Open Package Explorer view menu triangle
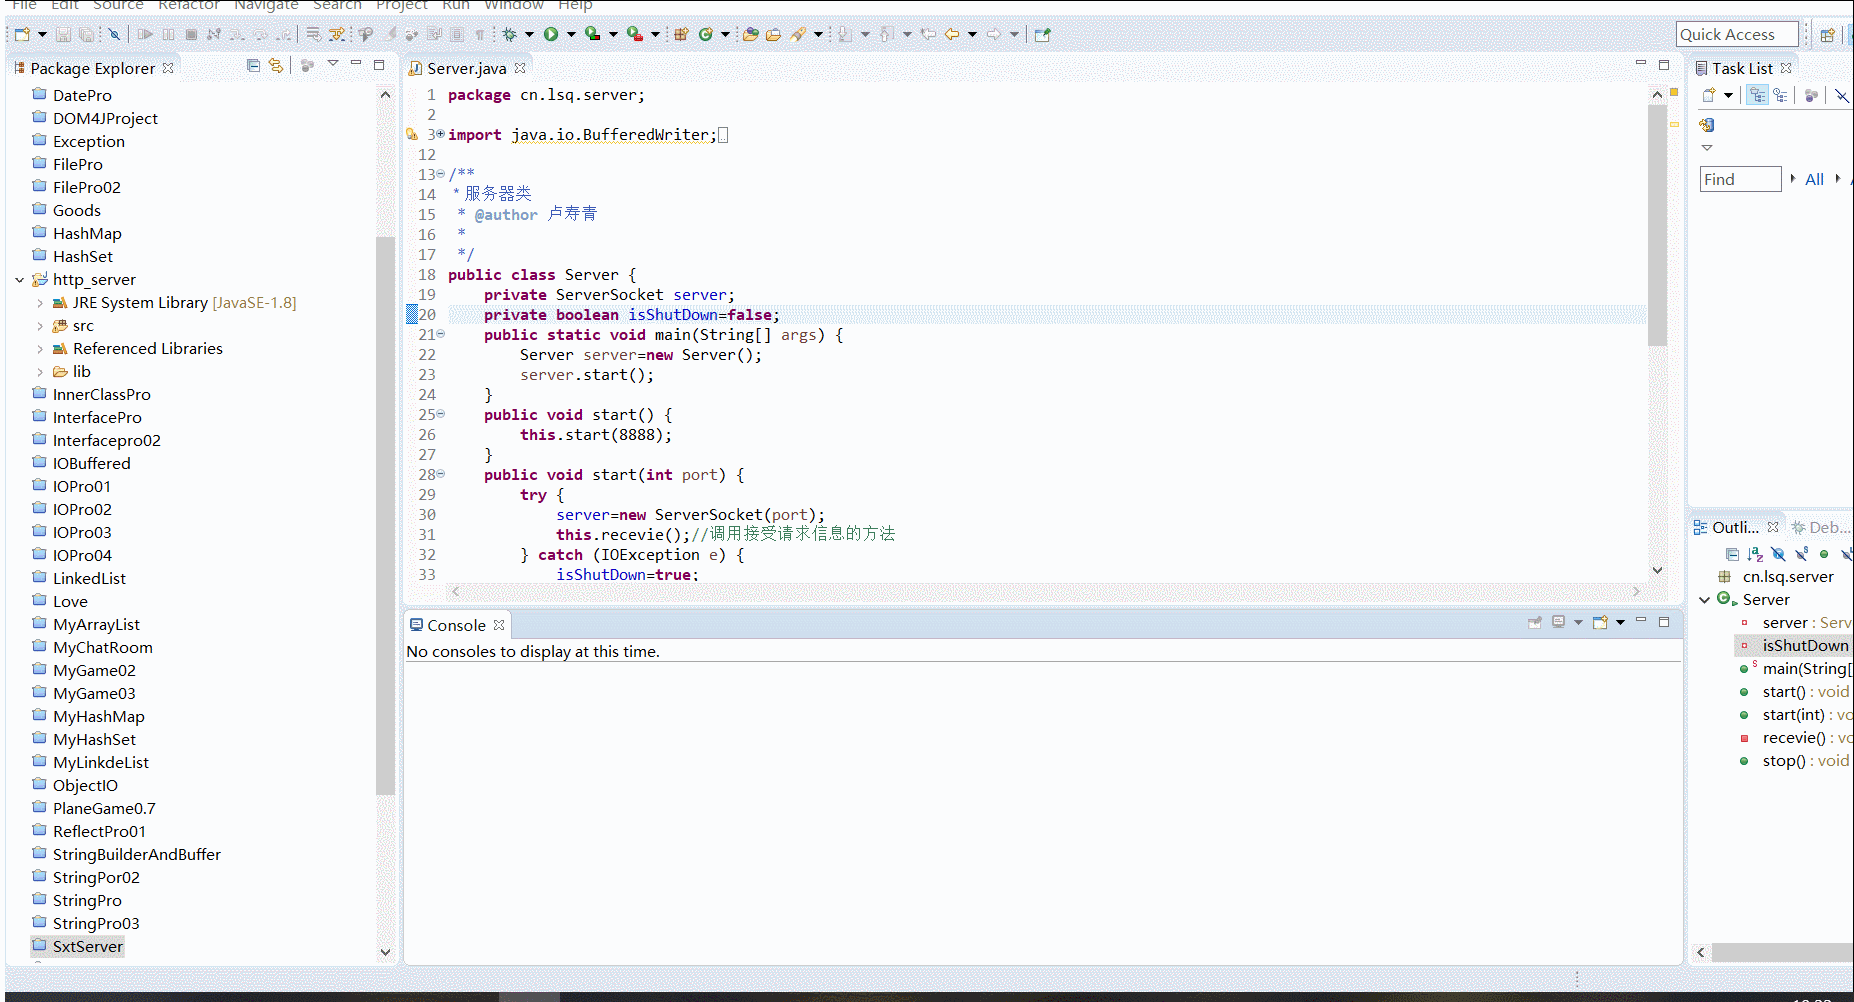Viewport: 1854px width, 1002px height. point(333,64)
